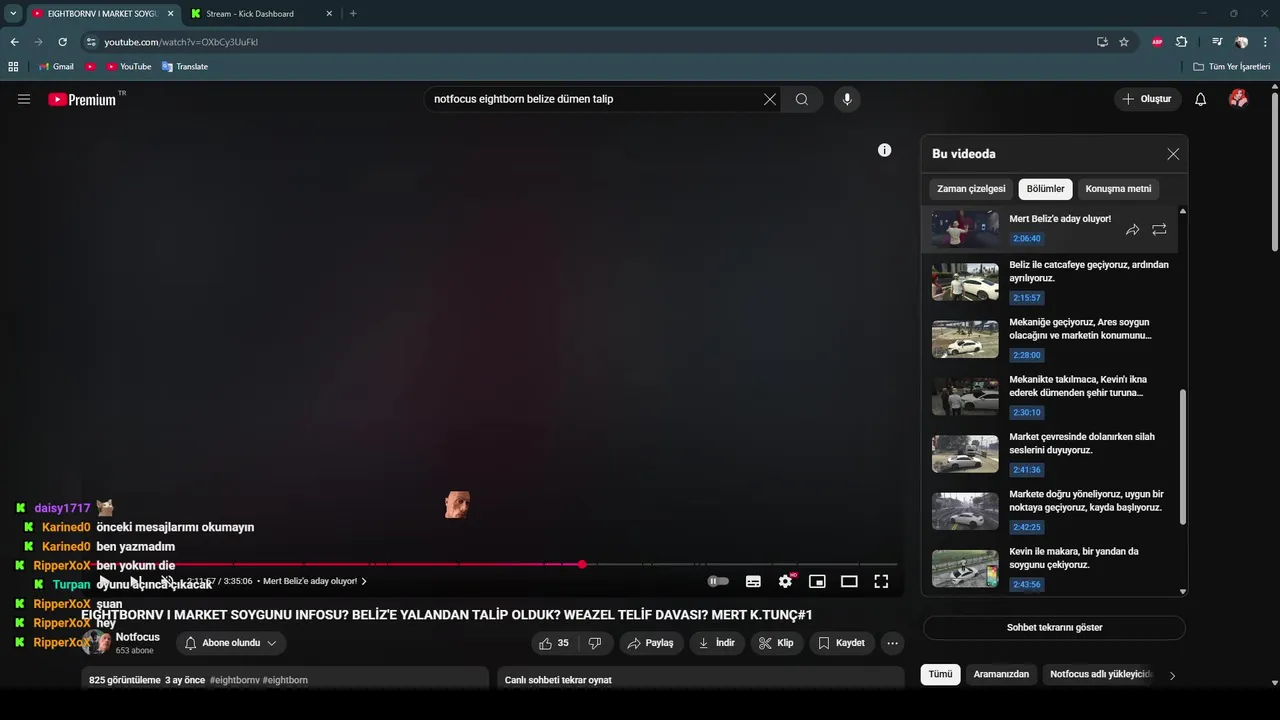Select the Aramanızdan filter chip
1280x720 pixels.
(x=1001, y=674)
